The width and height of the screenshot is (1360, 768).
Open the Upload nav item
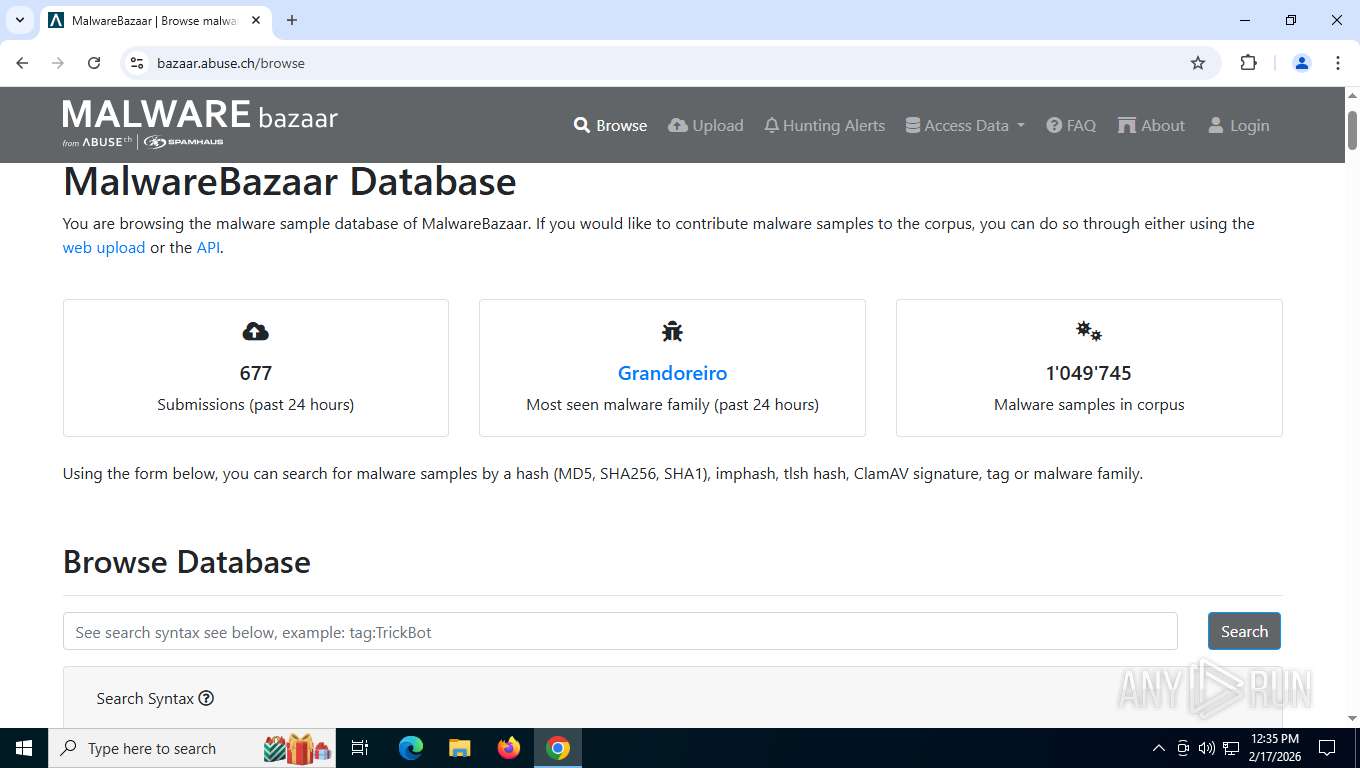tap(706, 125)
